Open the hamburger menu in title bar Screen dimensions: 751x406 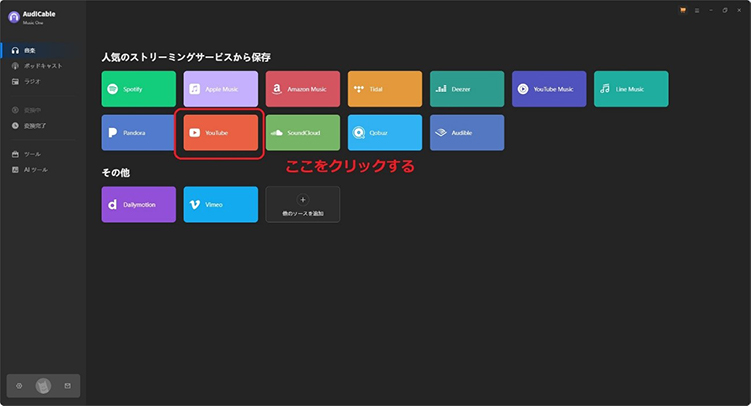point(697,11)
